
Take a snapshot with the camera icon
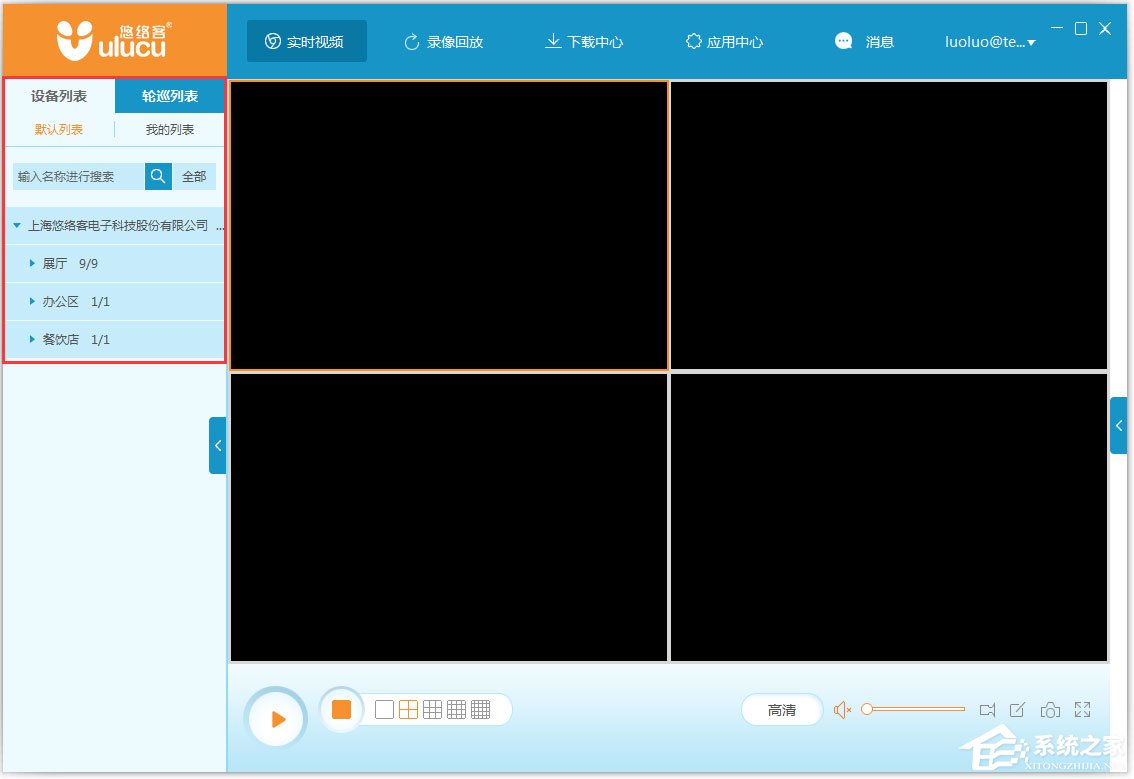[1050, 709]
